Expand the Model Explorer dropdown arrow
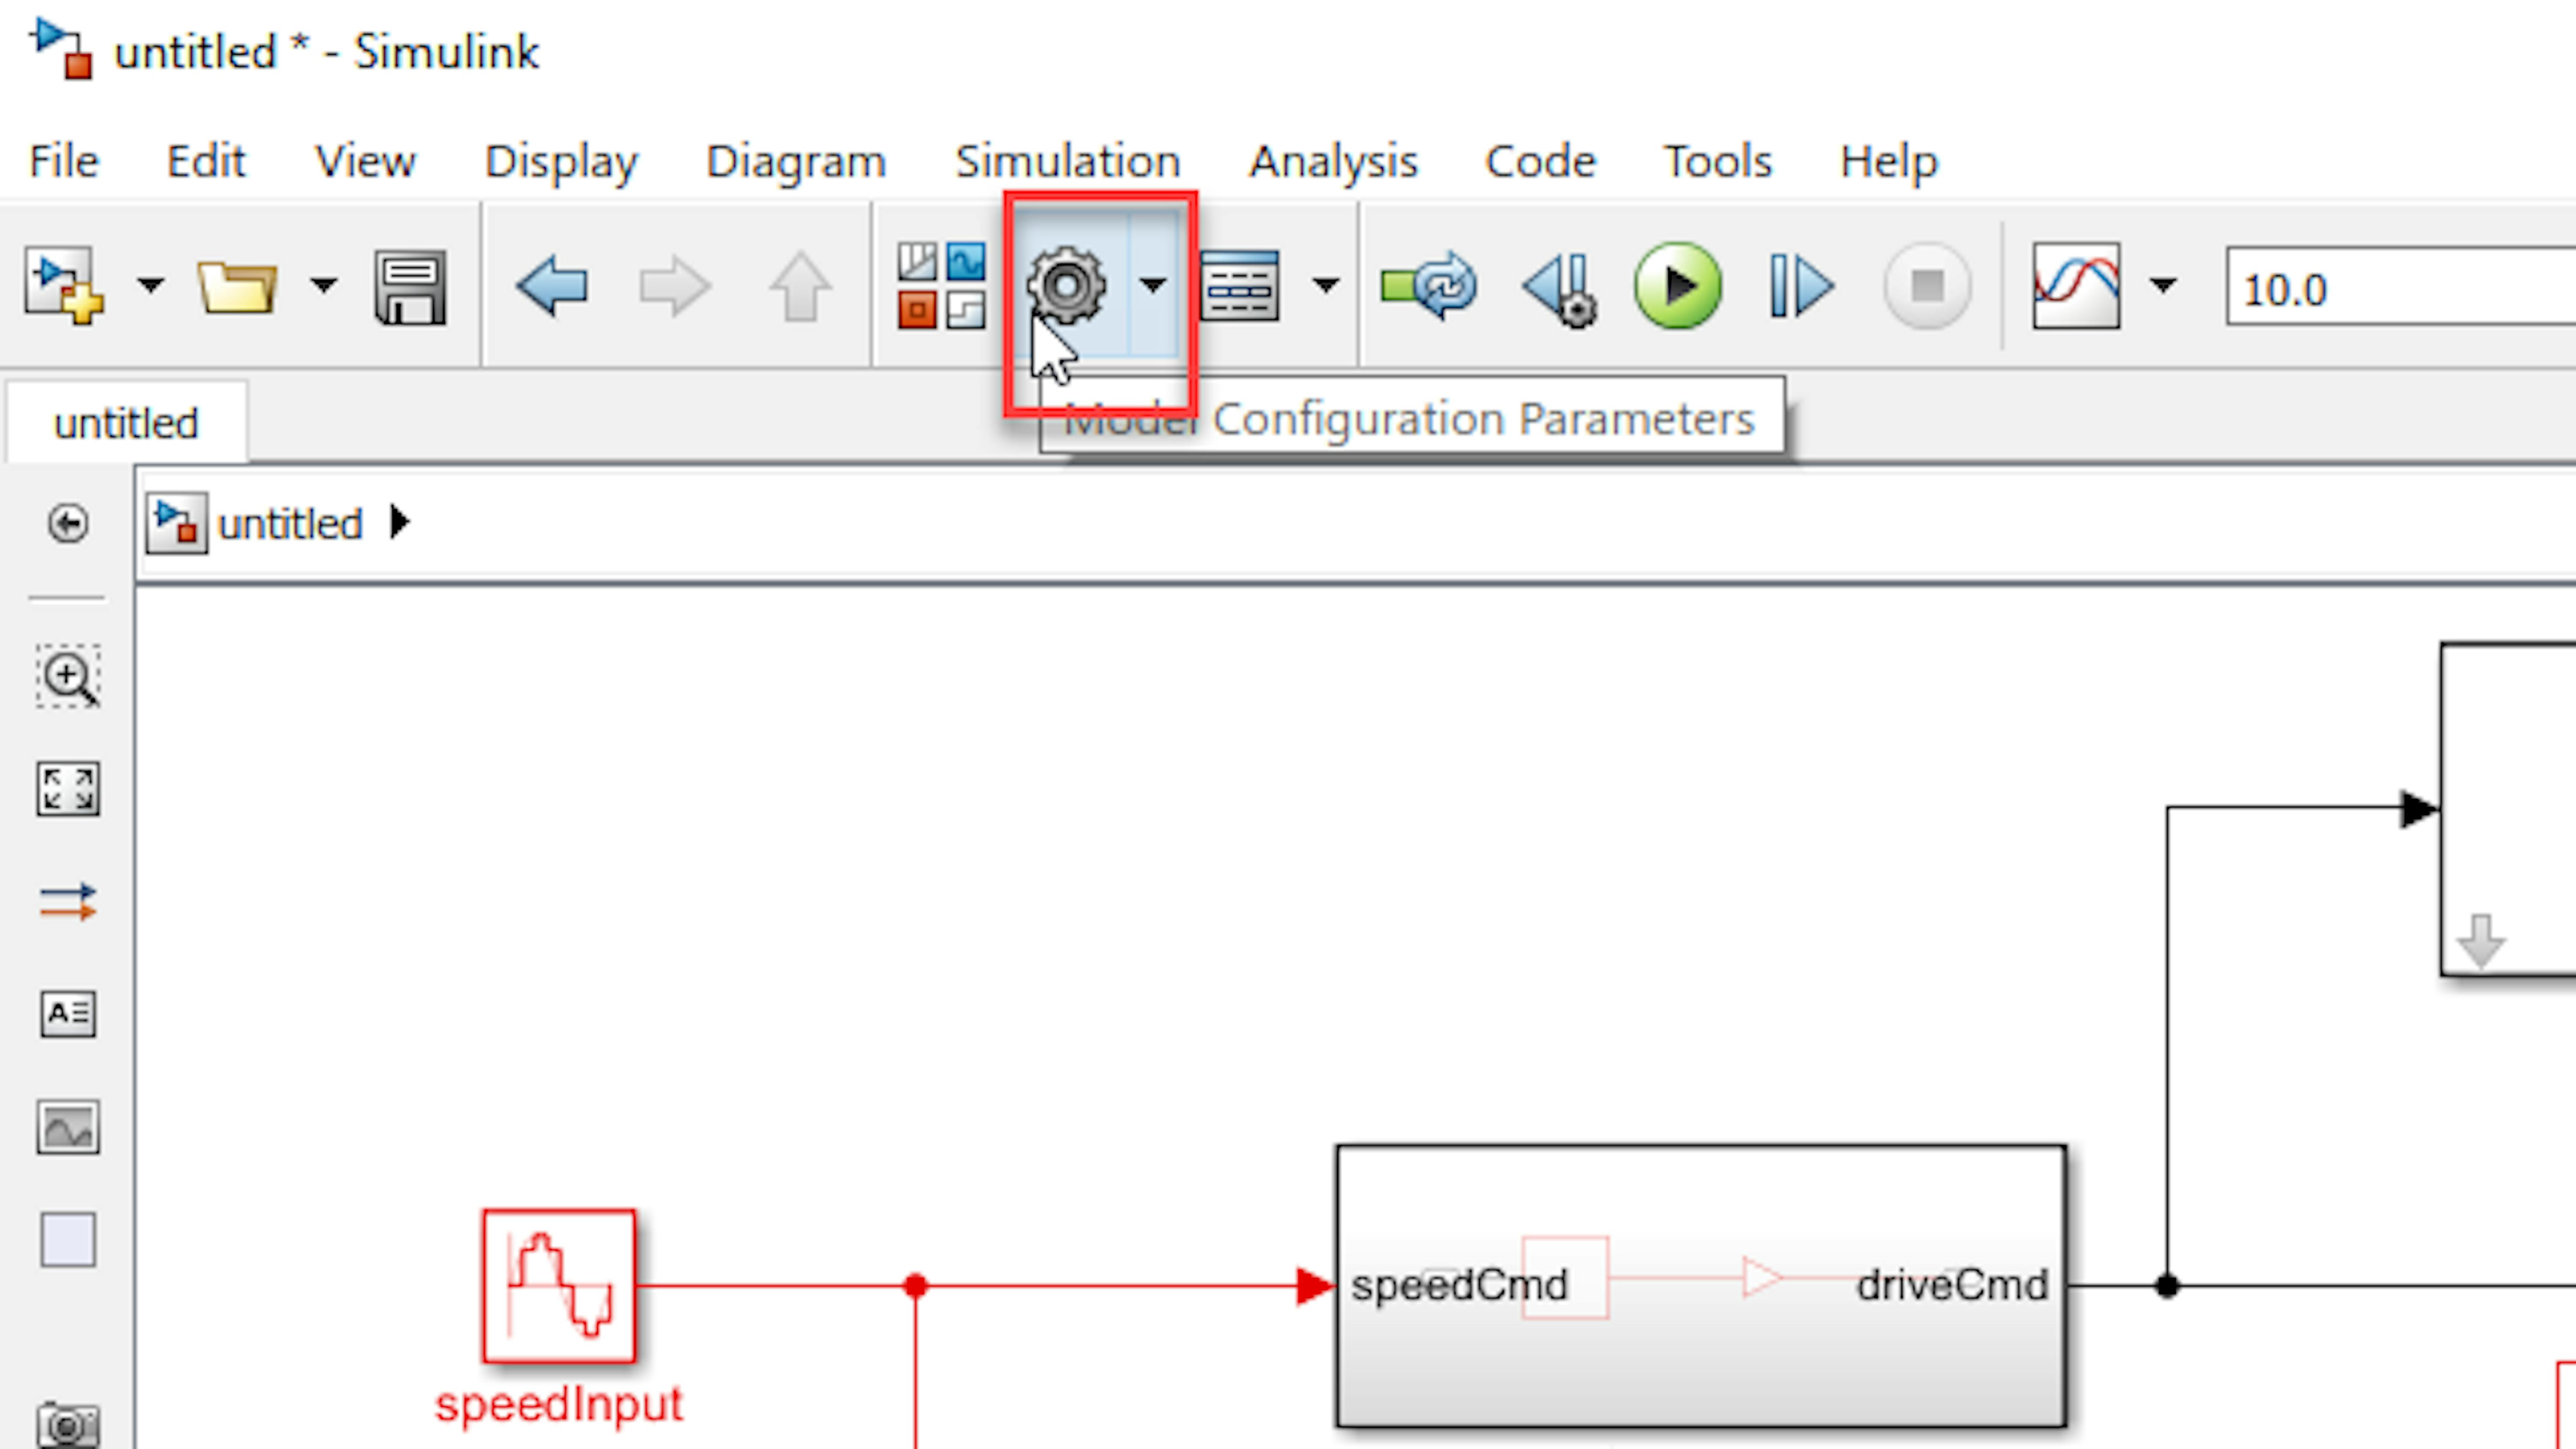Screen dimensions: 2576x1449 click(1326, 286)
